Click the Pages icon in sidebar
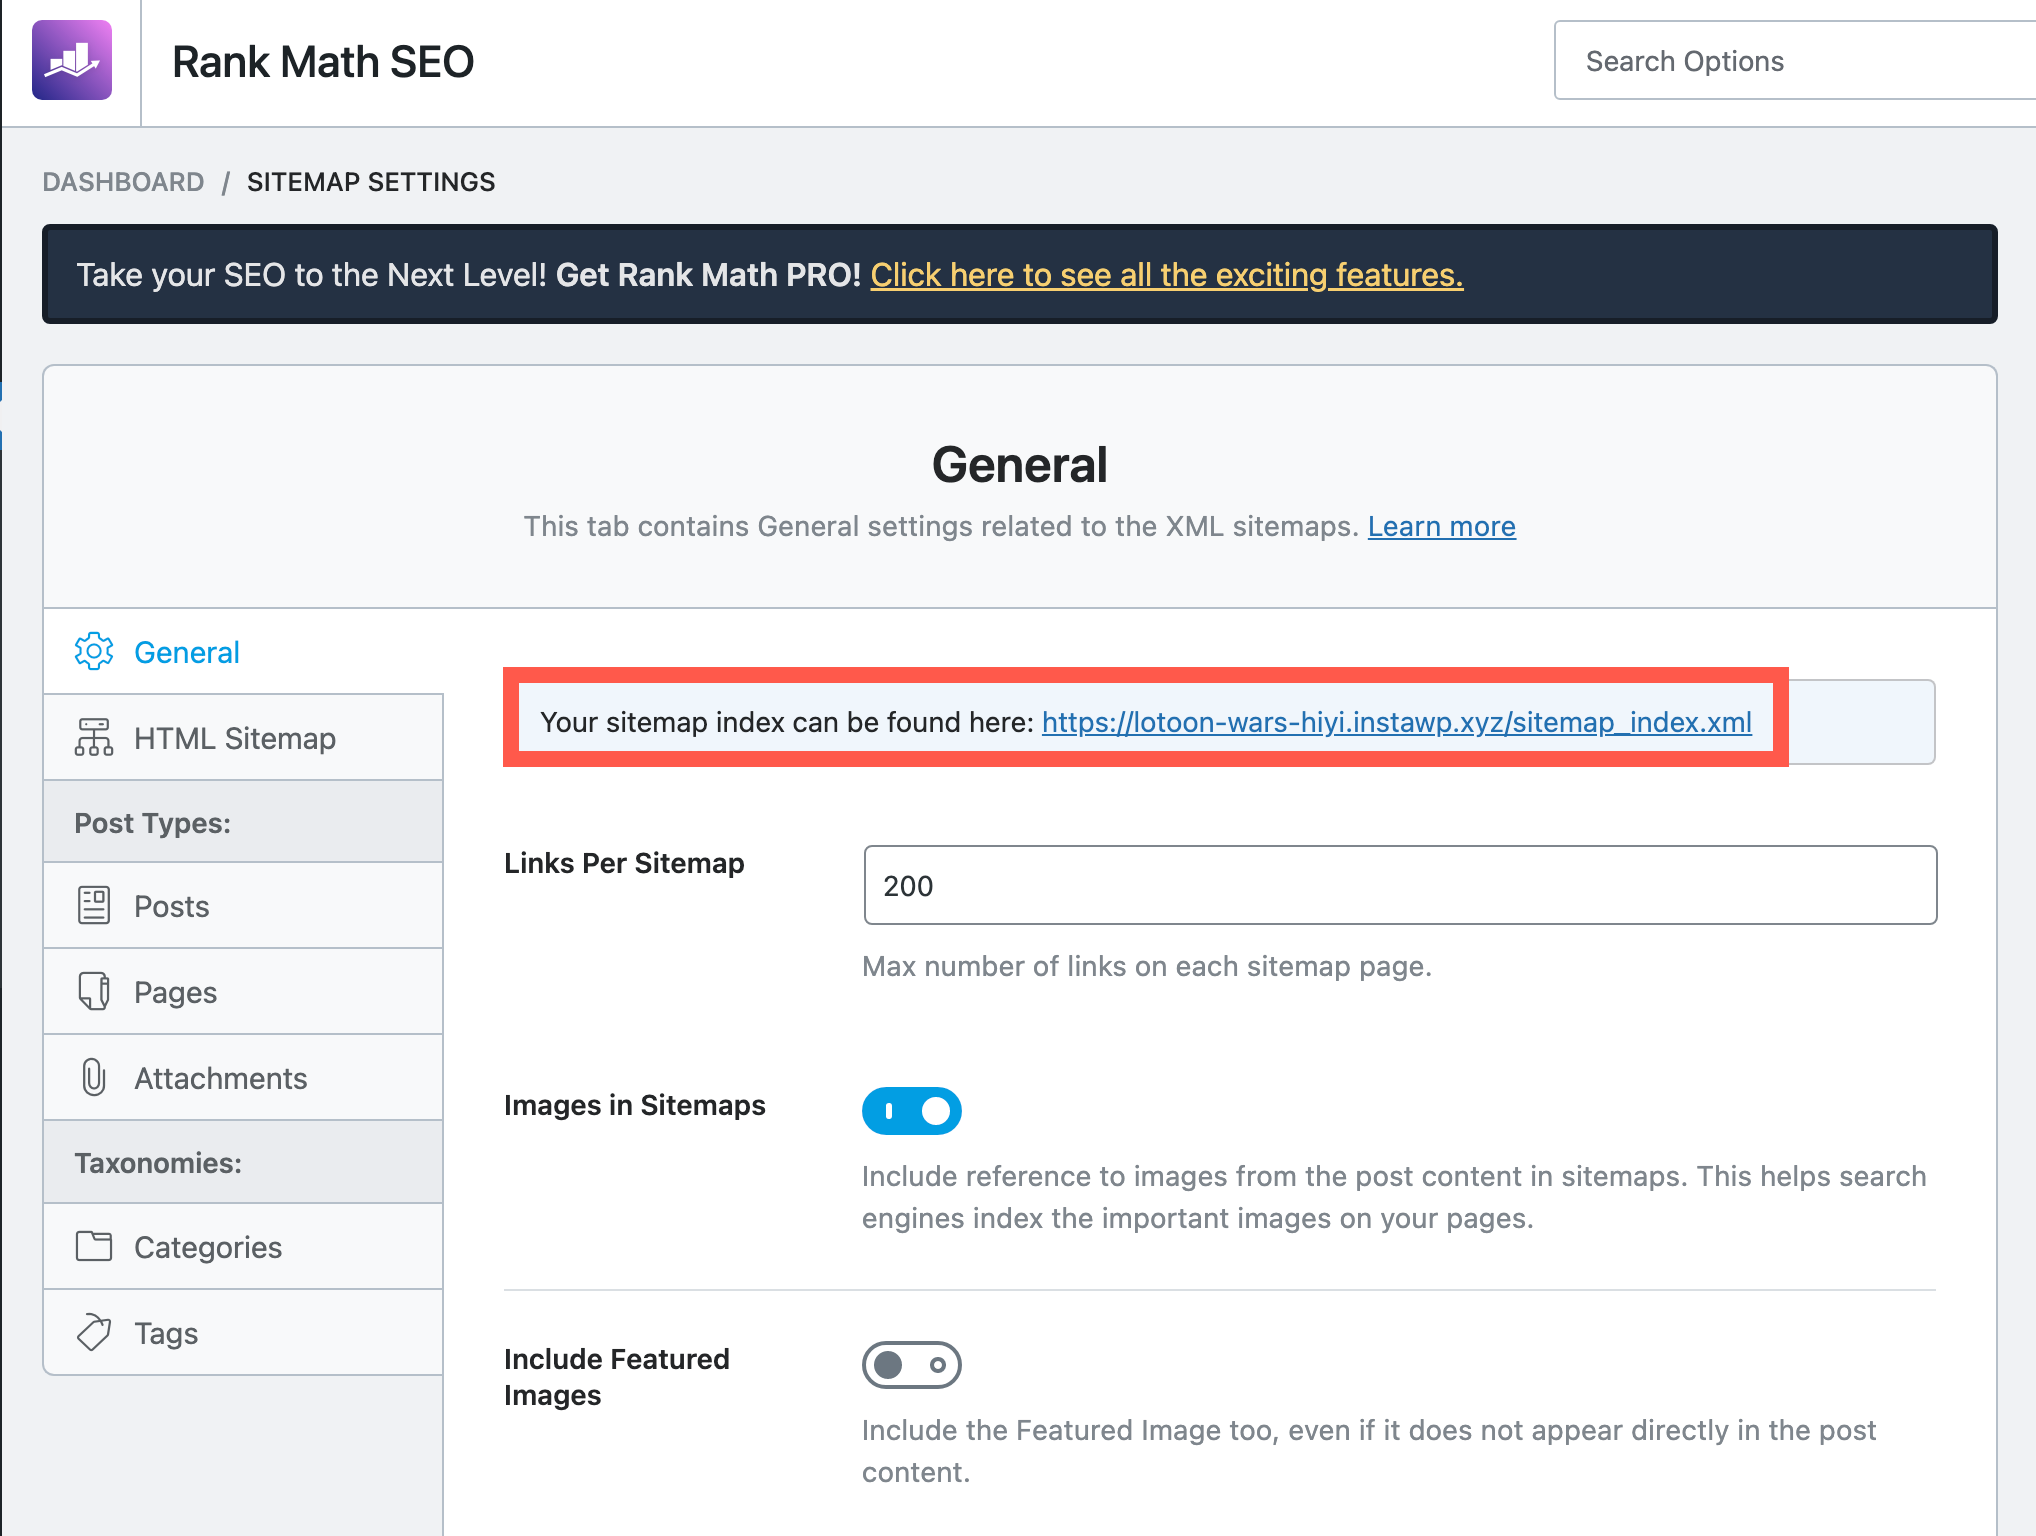The image size is (2036, 1536). click(94, 992)
